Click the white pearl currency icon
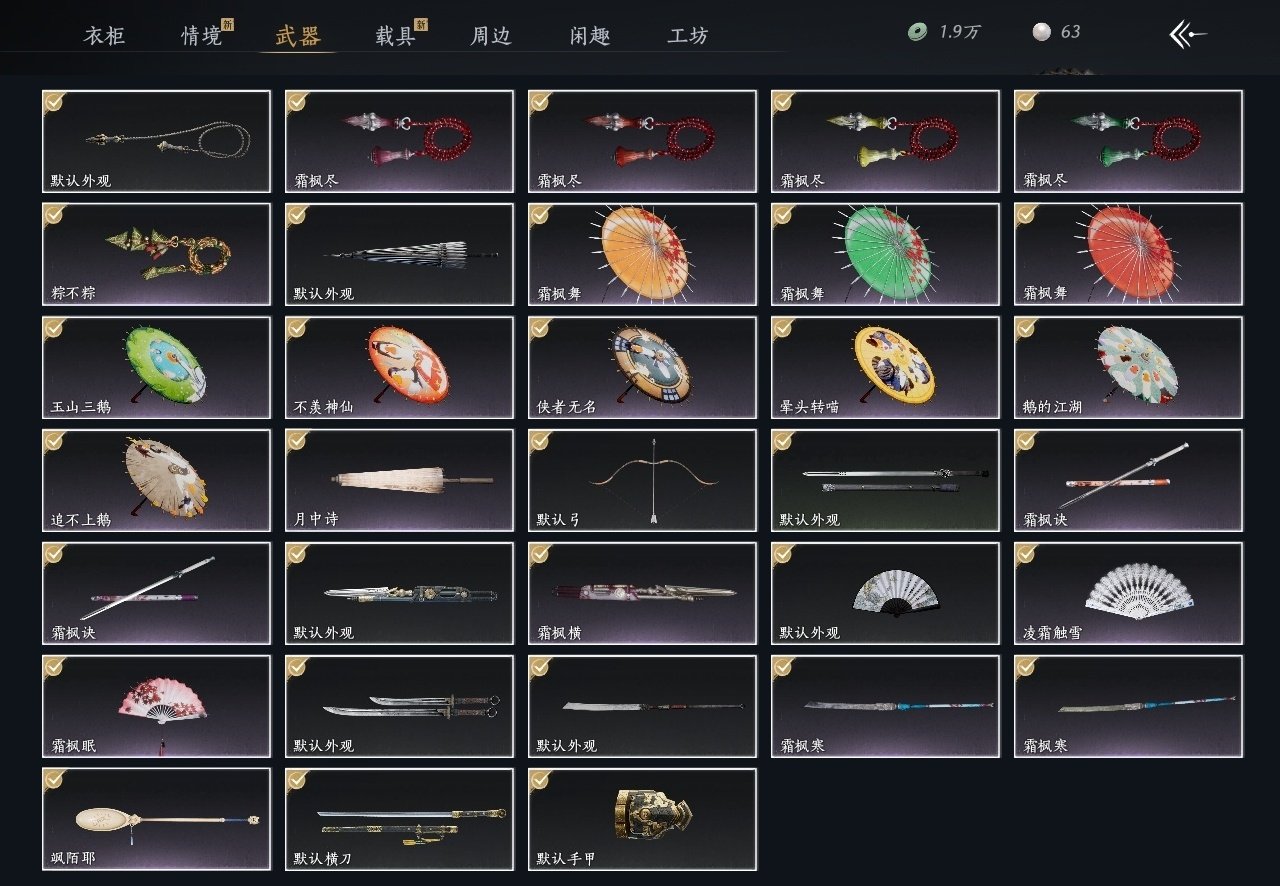 [x=1041, y=32]
